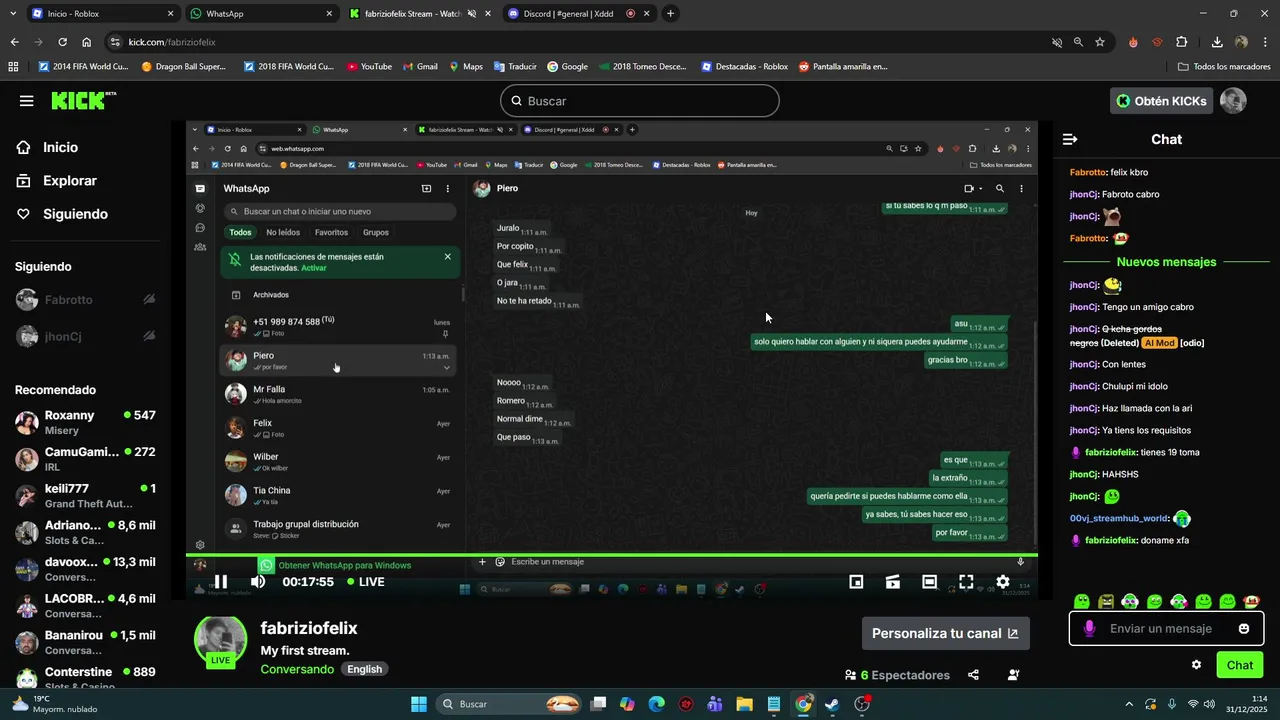Open emoji picker in chat input
The height and width of the screenshot is (720, 1280).
(1244, 629)
